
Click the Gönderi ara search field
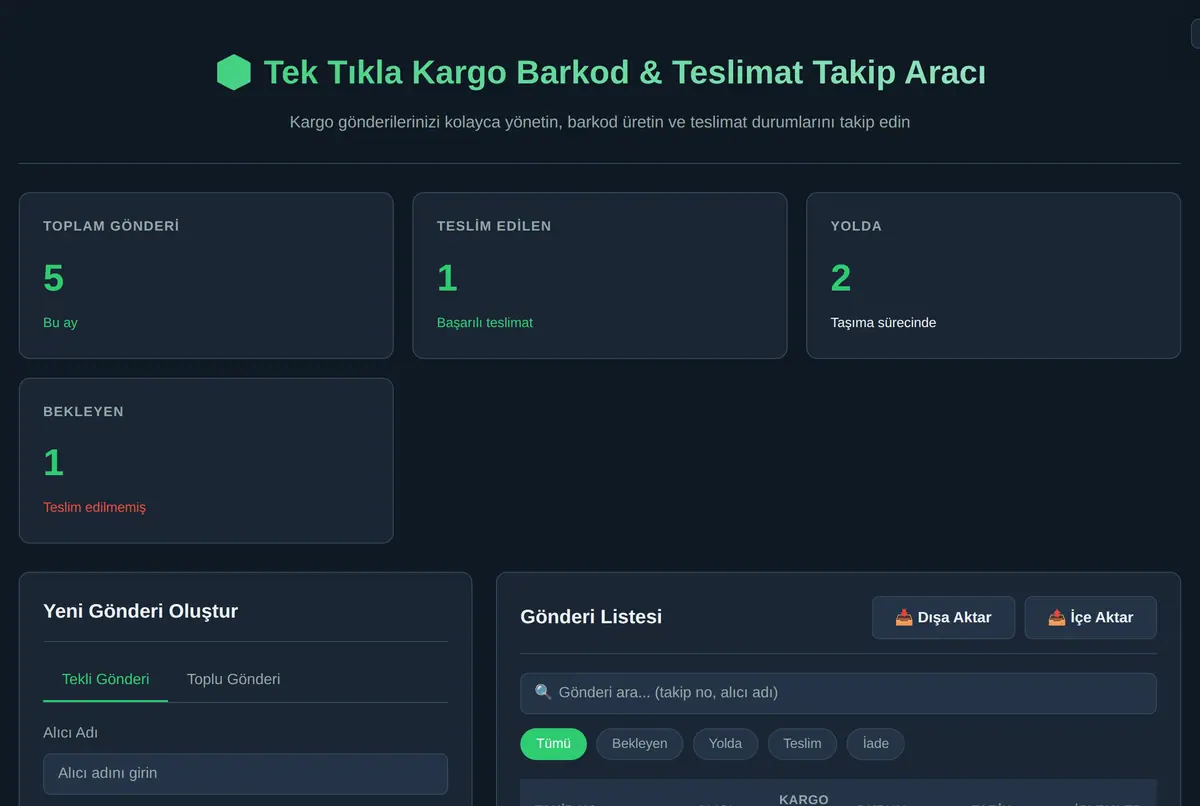(x=838, y=693)
